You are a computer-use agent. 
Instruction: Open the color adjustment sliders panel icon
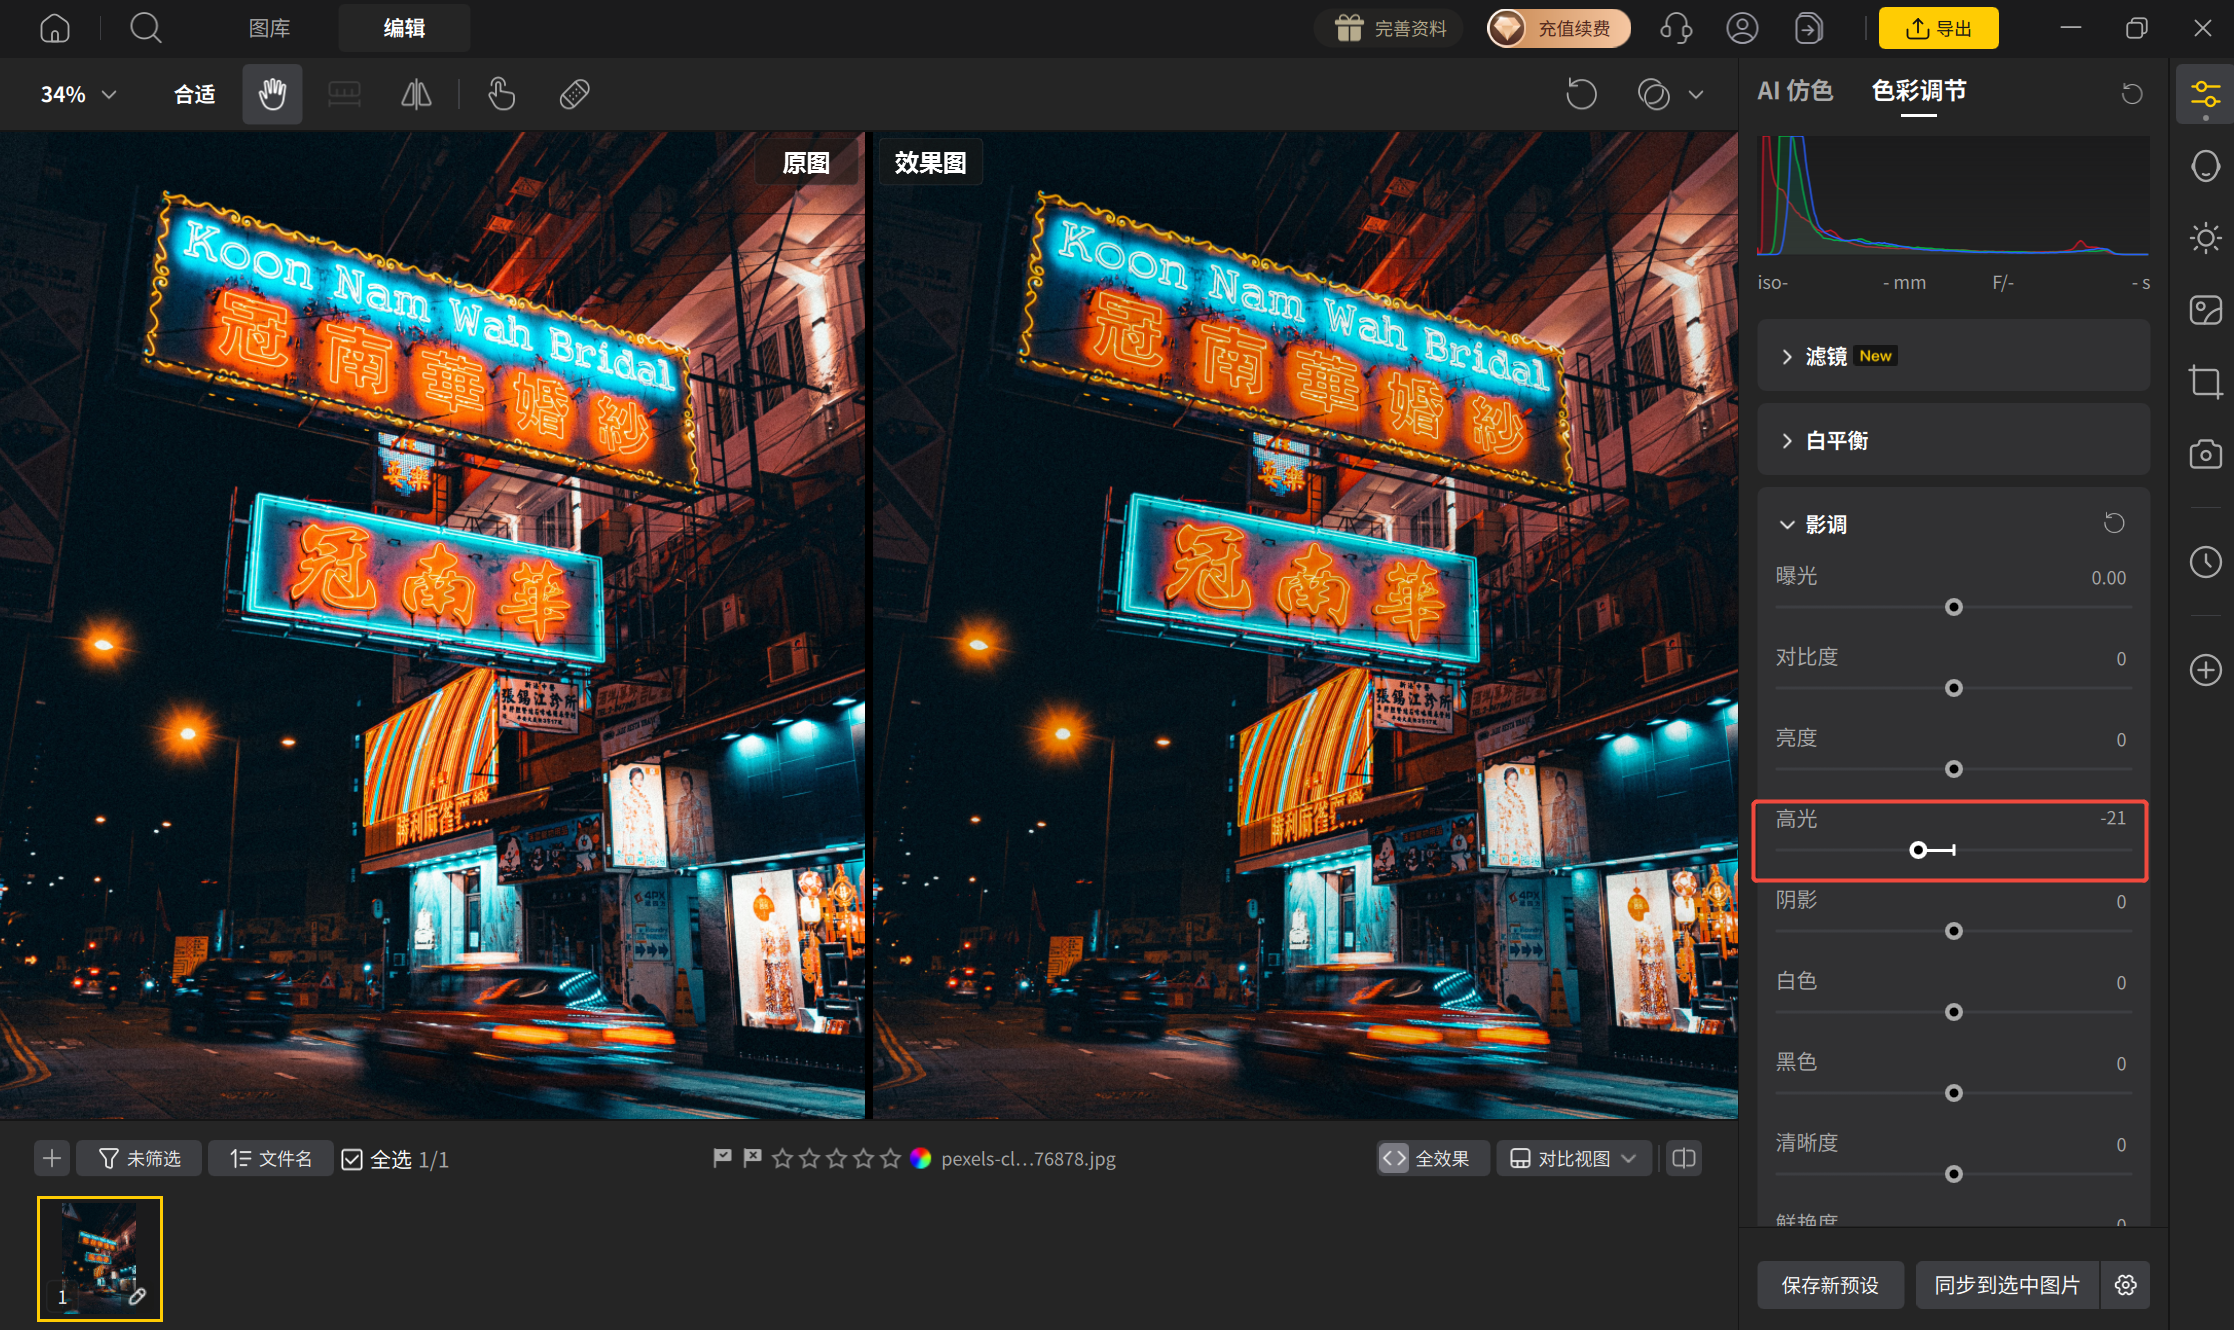2205,95
